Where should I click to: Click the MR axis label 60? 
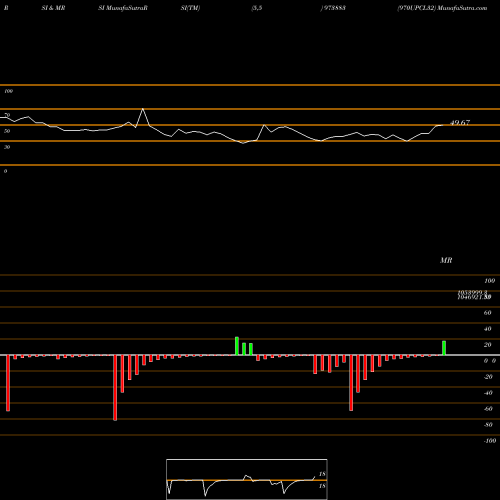click(487, 313)
